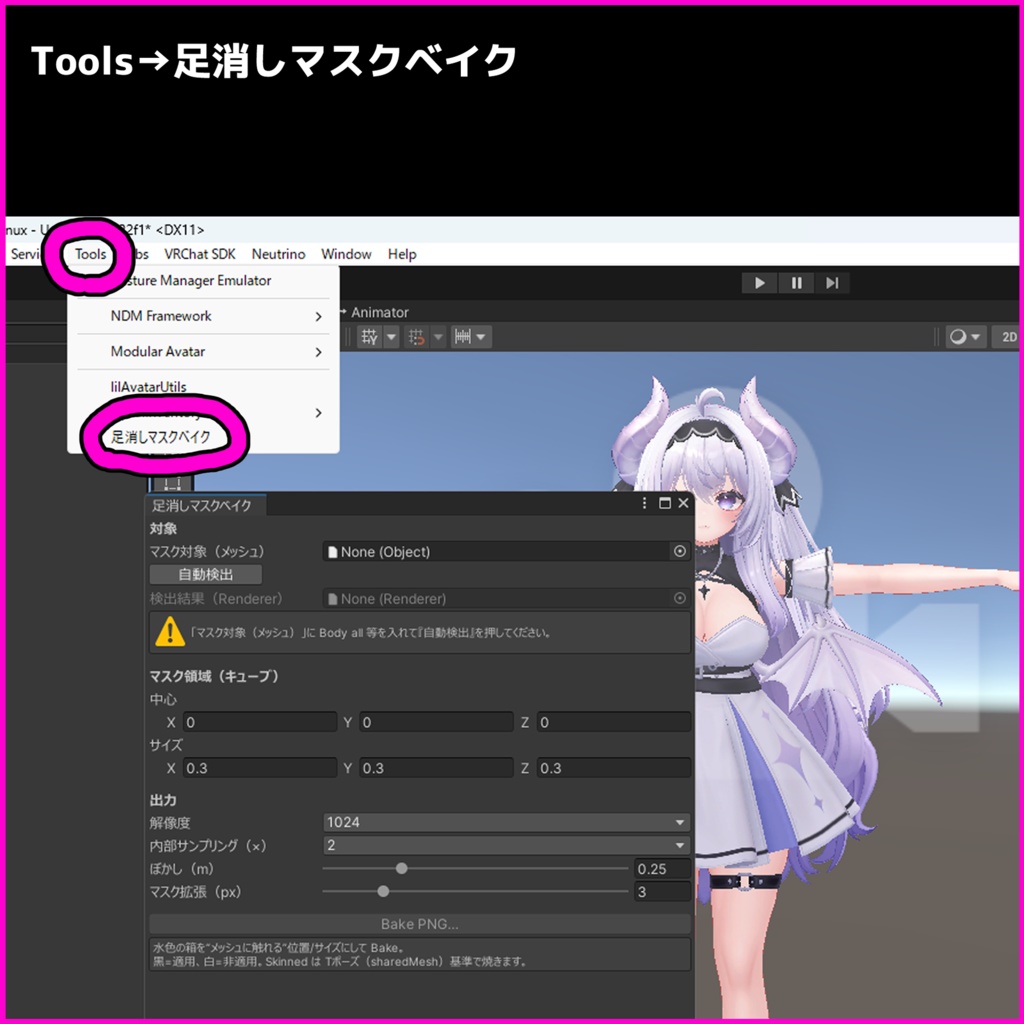Close the 足消しマスクベイク window
Screen dimensions: 1024x1024
[x=683, y=503]
